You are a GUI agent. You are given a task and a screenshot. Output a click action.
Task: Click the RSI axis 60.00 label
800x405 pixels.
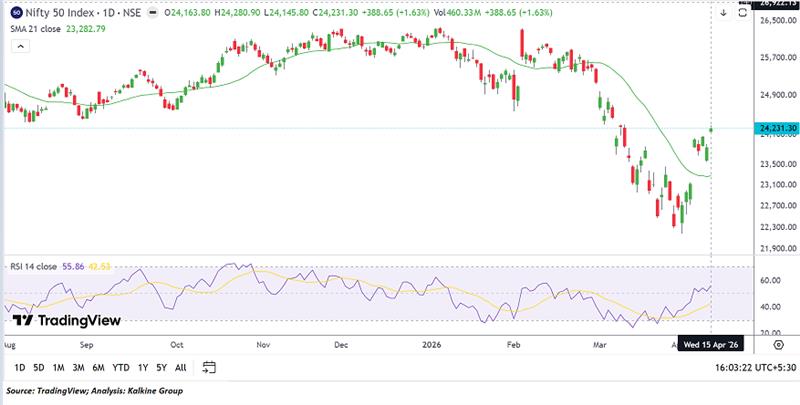[x=771, y=281]
